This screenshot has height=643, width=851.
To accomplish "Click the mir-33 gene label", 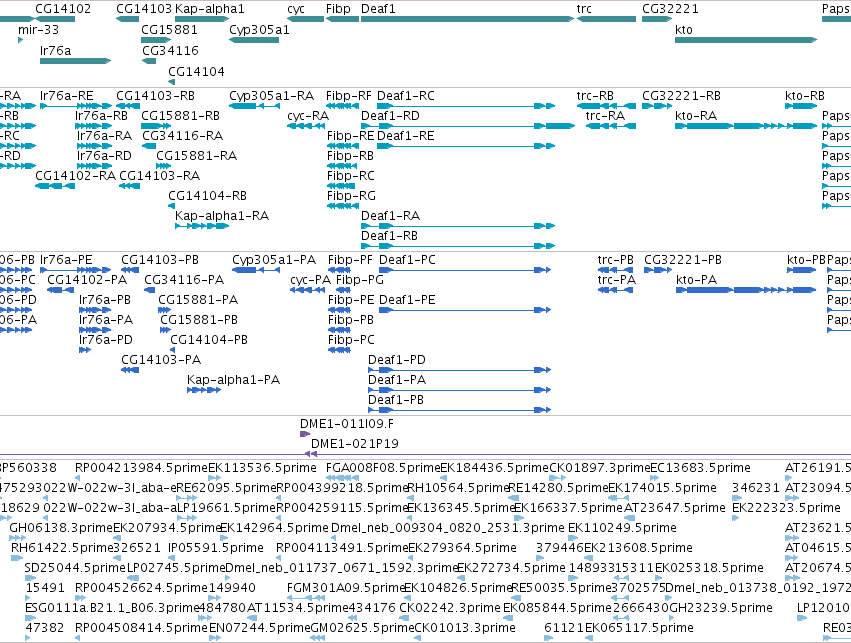I will 38,30.
